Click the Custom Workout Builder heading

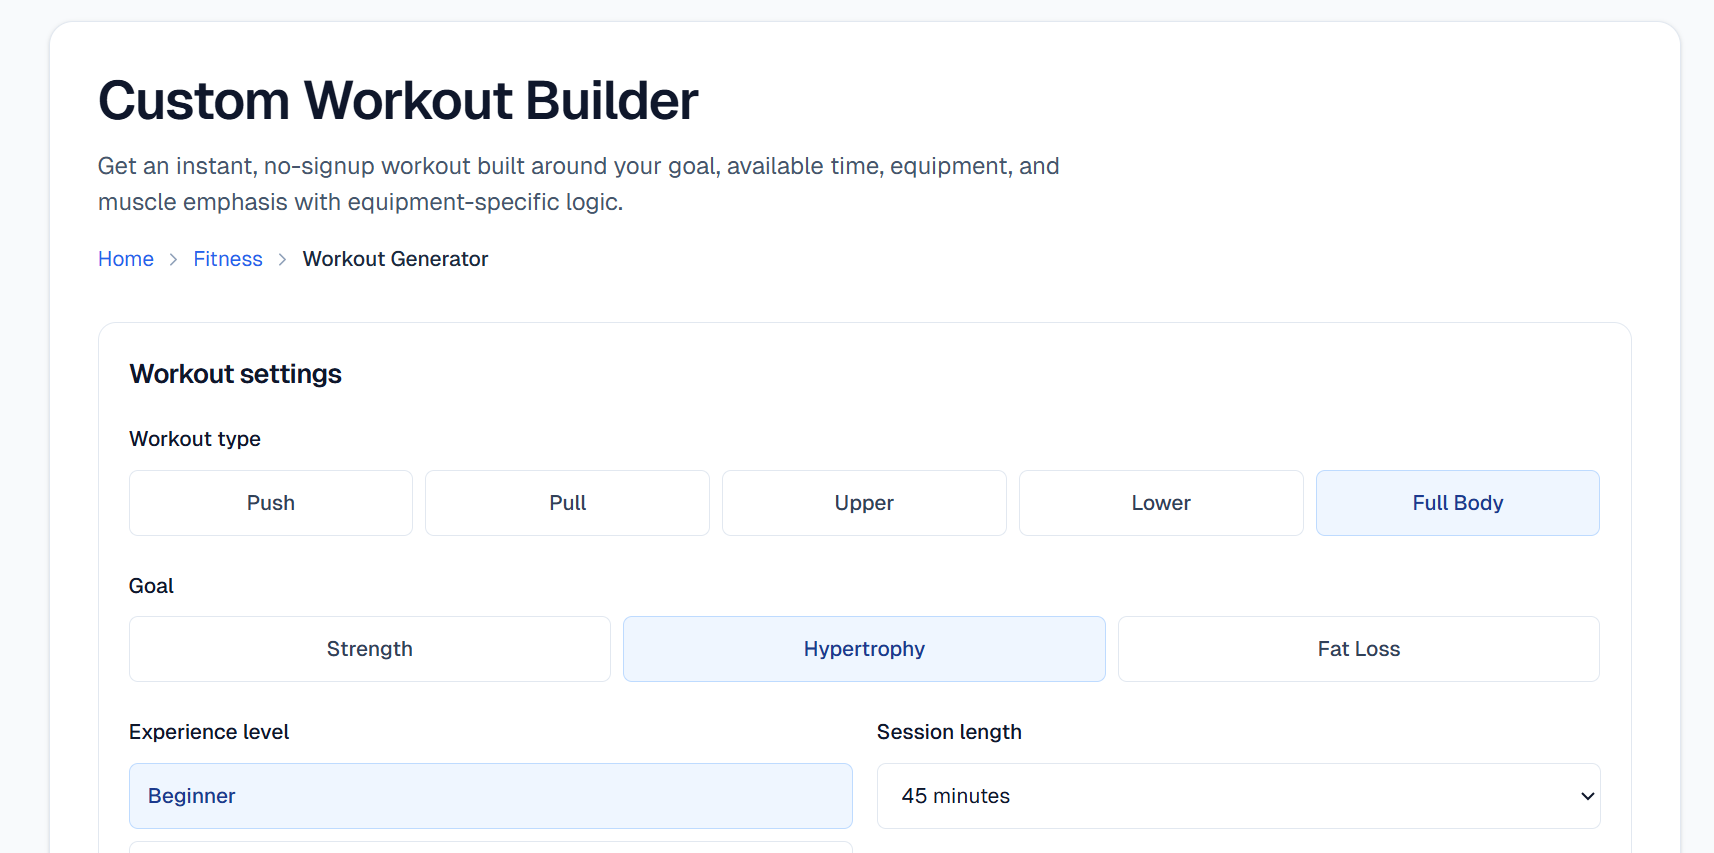[x=398, y=101]
